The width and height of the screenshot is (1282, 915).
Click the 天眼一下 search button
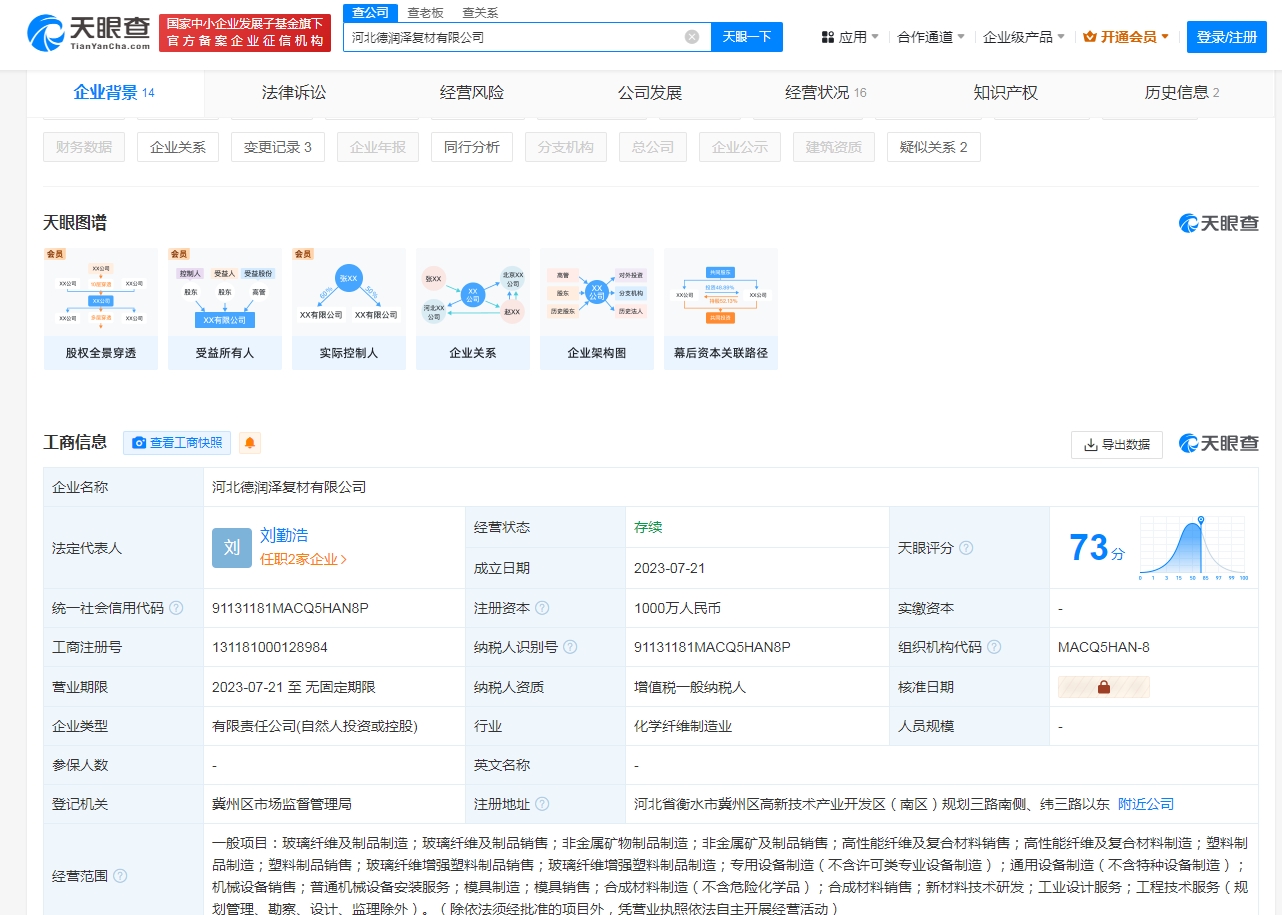747,37
